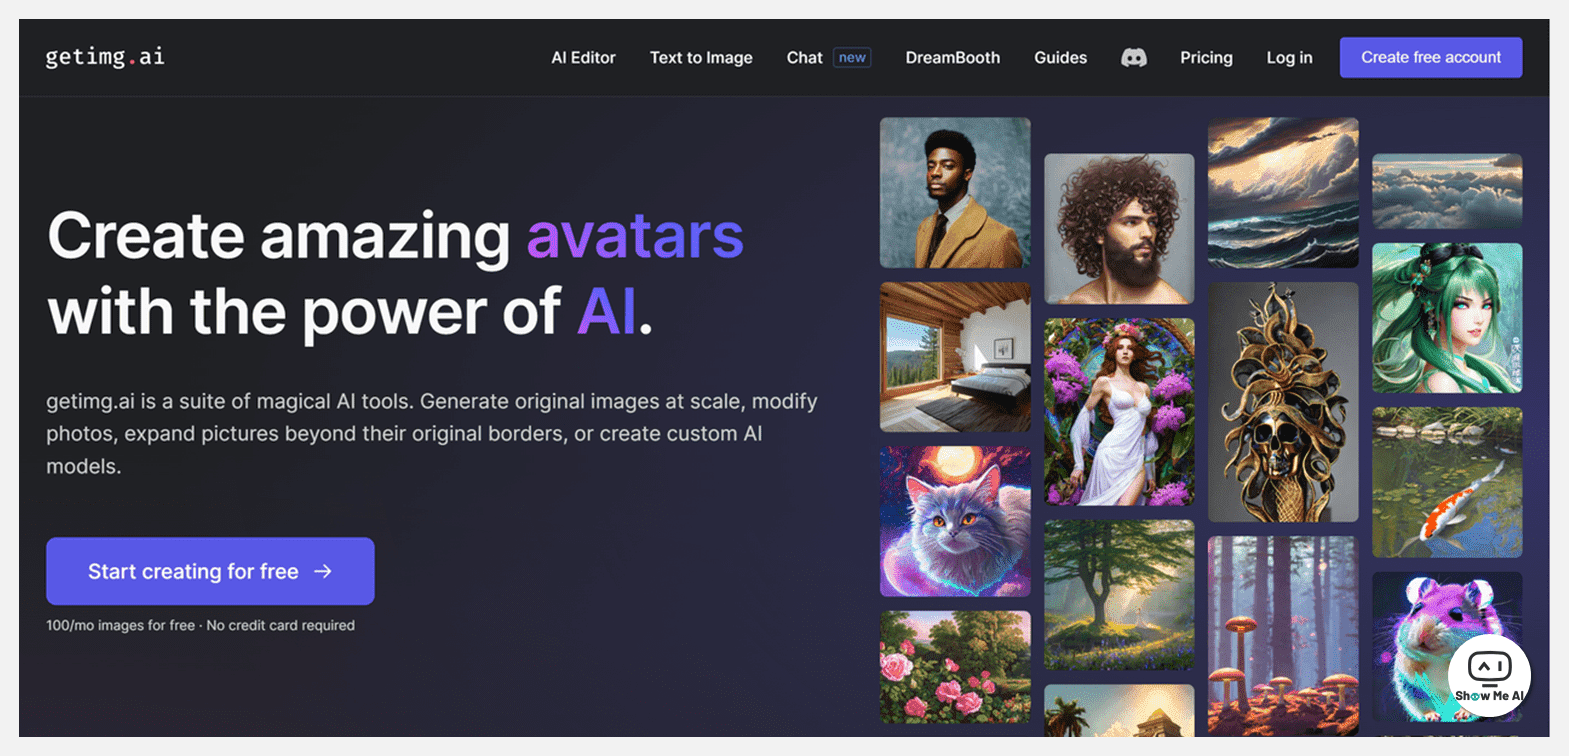Click the Show Me AI robot badge

[1489, 676]
